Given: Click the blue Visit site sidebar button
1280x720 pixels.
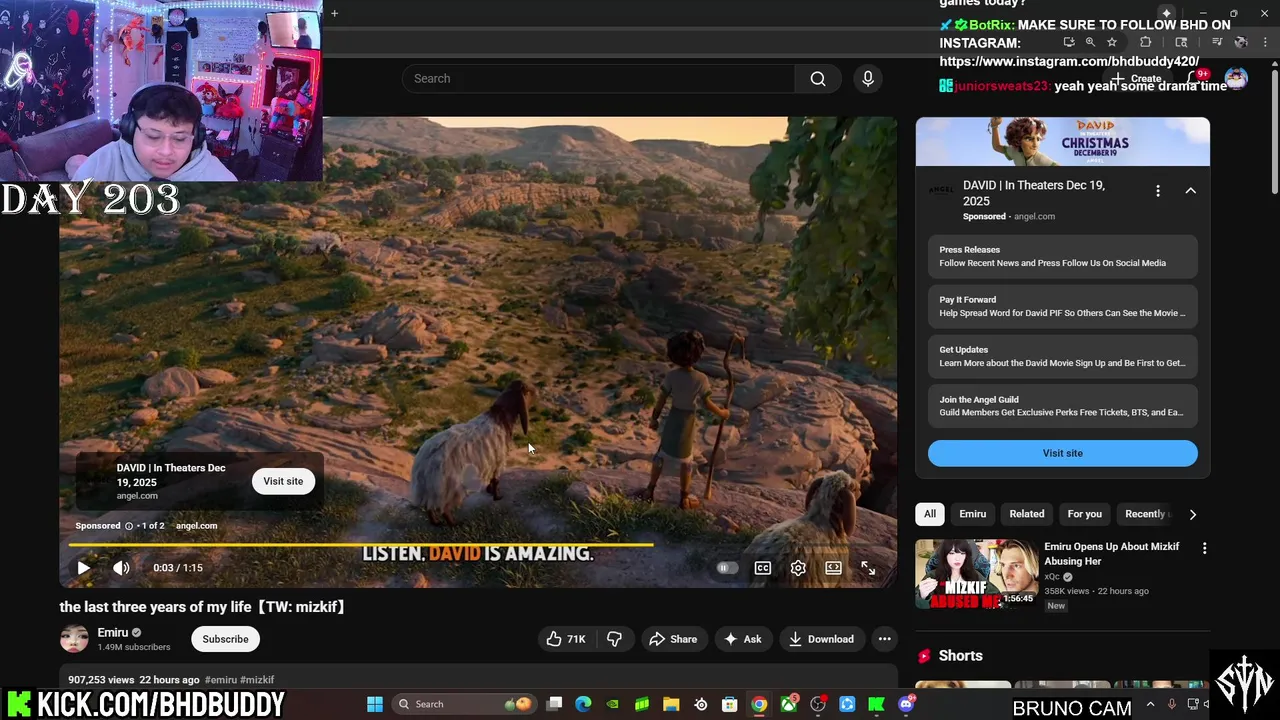Looking at the screenshot, I should pos(1062,453).
